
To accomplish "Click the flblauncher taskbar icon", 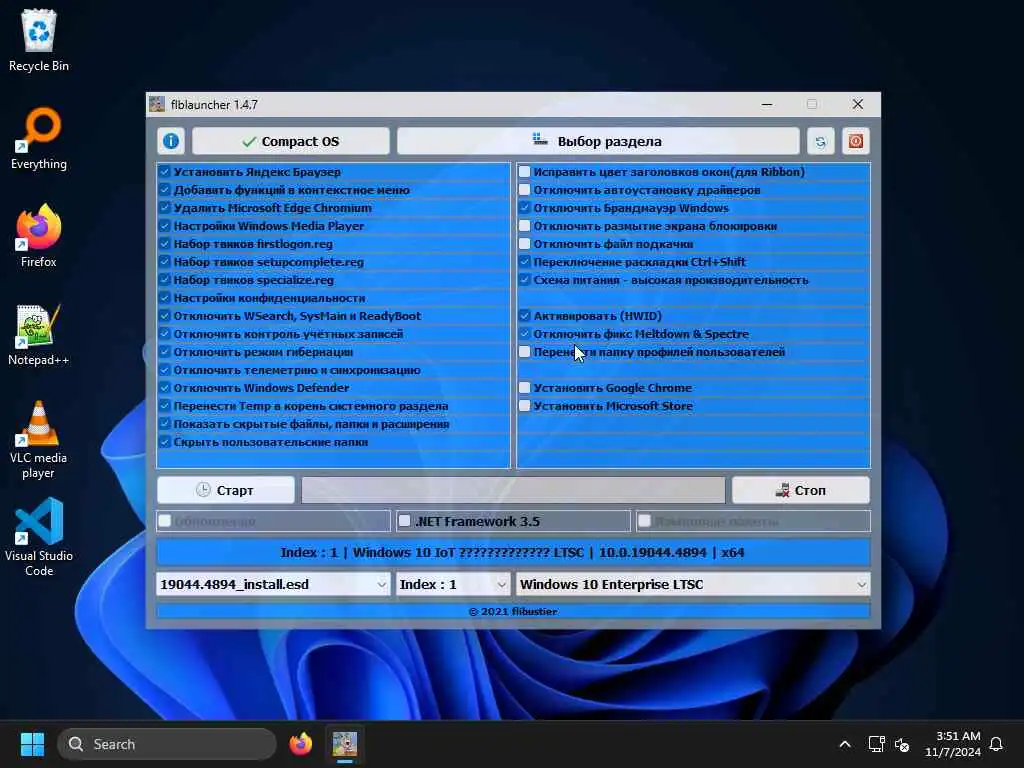I will (345, 744).
